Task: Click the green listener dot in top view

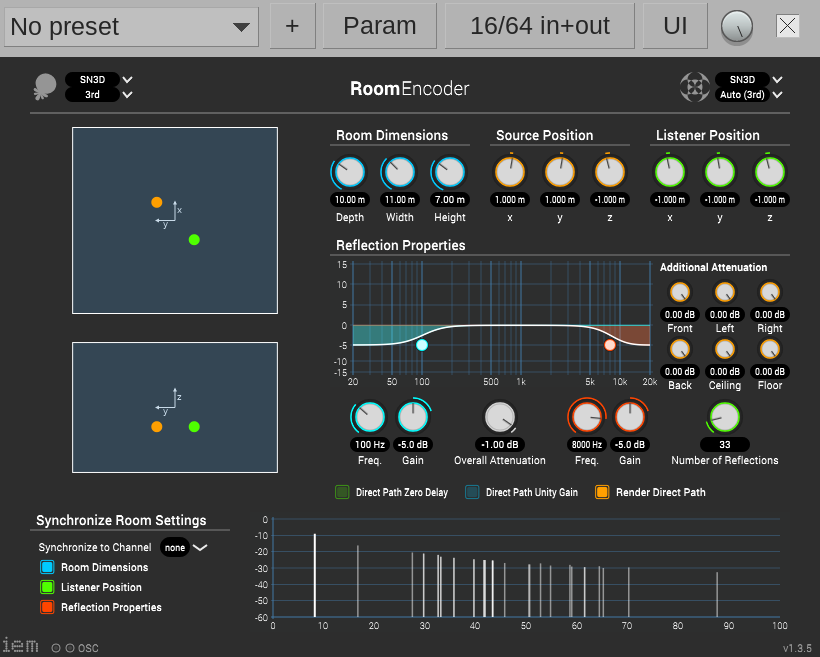Action: [194, 239]
